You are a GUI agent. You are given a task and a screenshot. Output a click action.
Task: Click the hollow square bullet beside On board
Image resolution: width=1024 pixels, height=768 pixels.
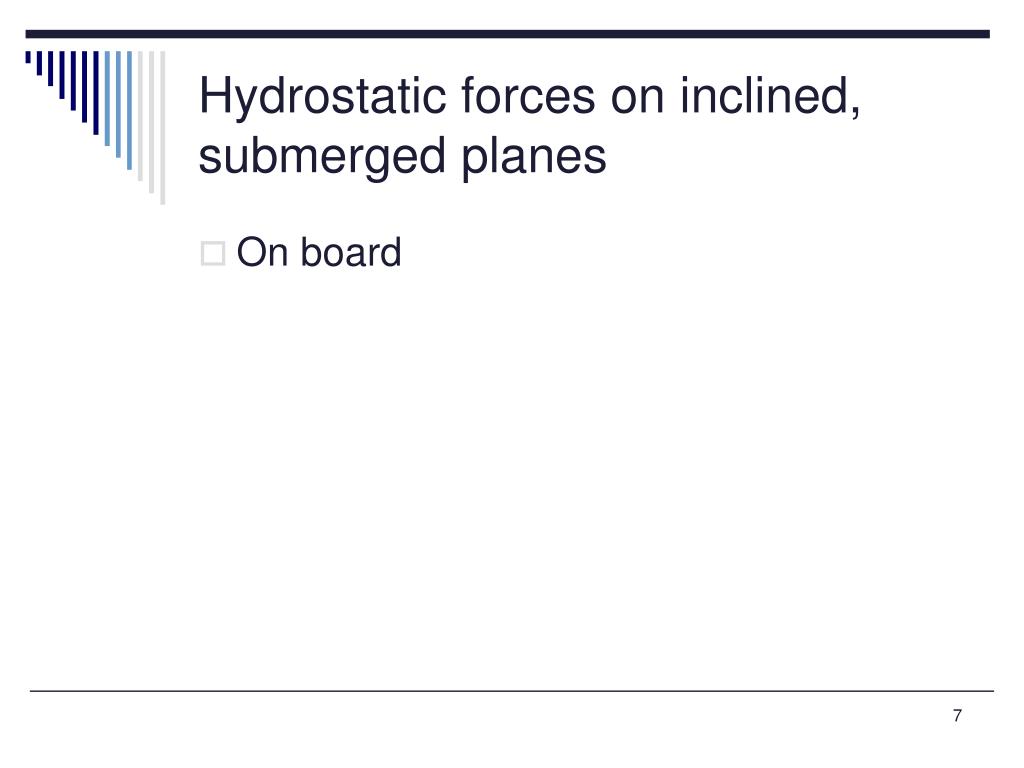[213, 253]
